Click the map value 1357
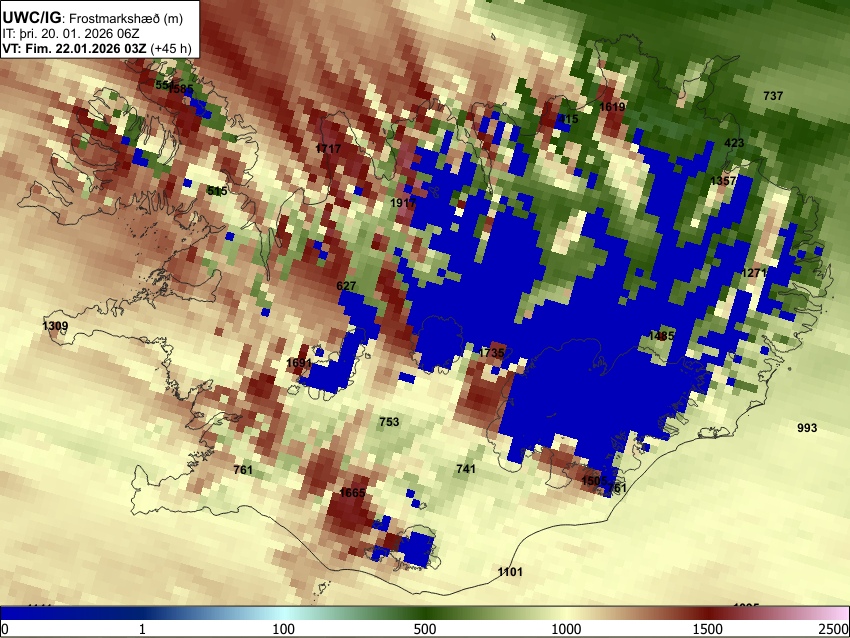The width and height of the screenshot is (850, 638). pos(723,181)
